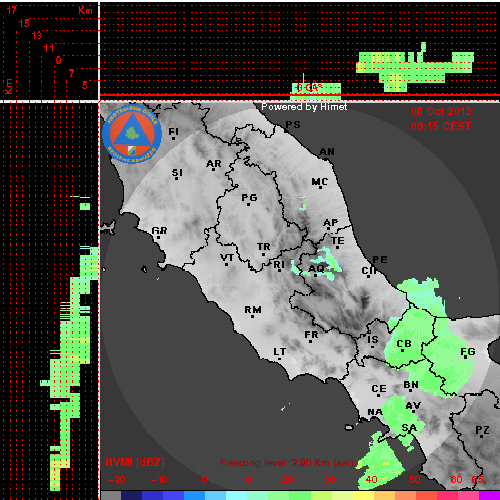The width and height of the screenshot is (500, 500).
Task: Click the 11 km altitude label
Action: 49,48
